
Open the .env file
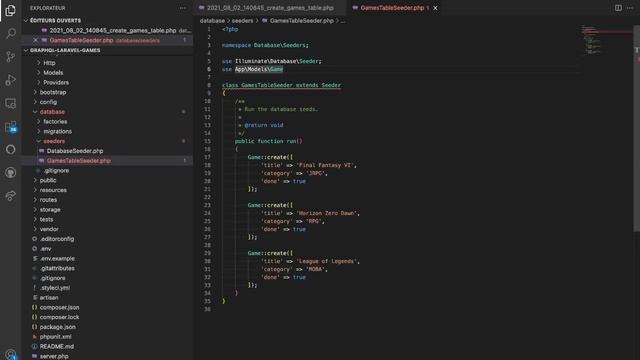click(45, 249)
